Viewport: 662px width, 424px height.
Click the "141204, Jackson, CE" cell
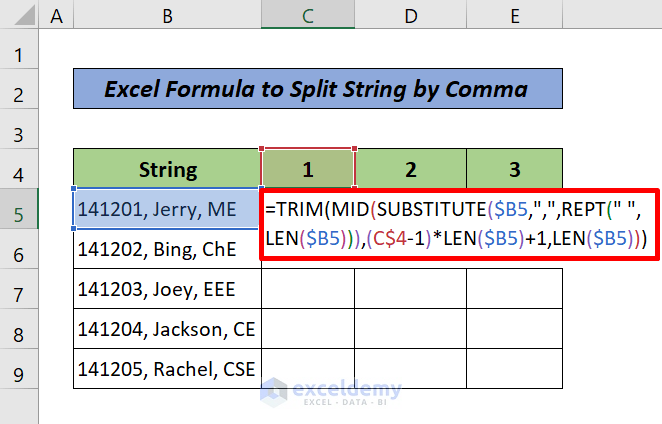[x=167, y=329]
